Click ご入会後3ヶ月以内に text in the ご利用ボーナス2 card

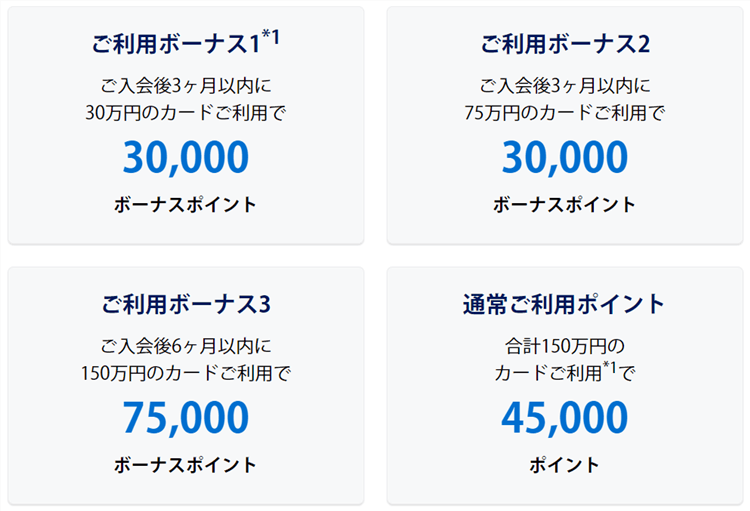click(x=565, y=86)
